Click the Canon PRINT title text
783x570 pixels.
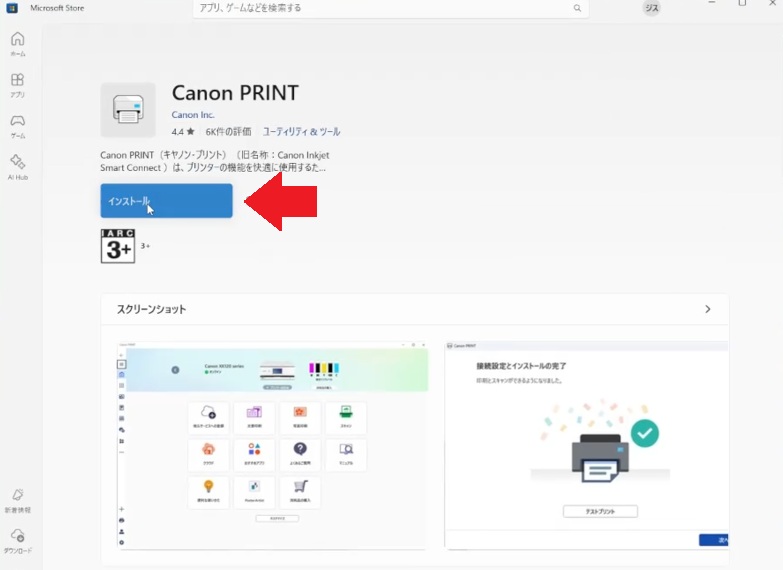click(235, 93)
